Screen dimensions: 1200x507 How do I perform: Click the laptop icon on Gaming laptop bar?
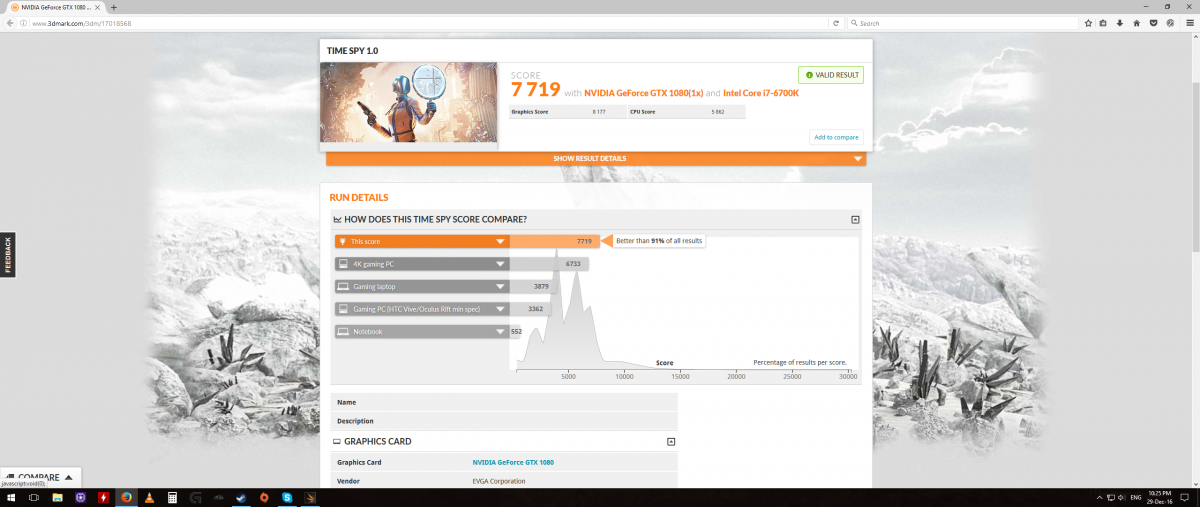[342, 286]
